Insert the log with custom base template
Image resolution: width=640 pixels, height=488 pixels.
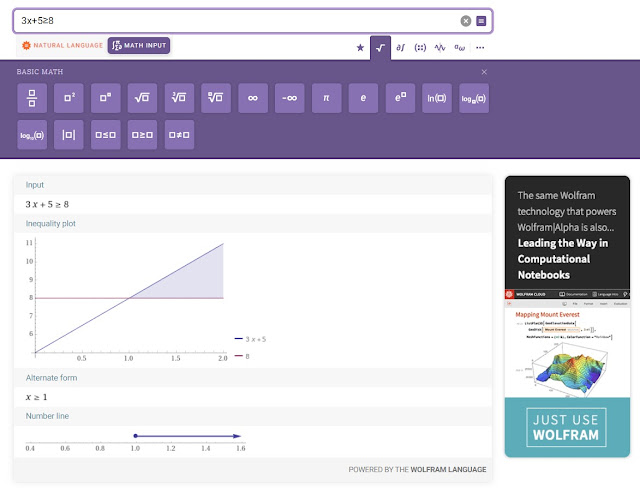[474, 98]
